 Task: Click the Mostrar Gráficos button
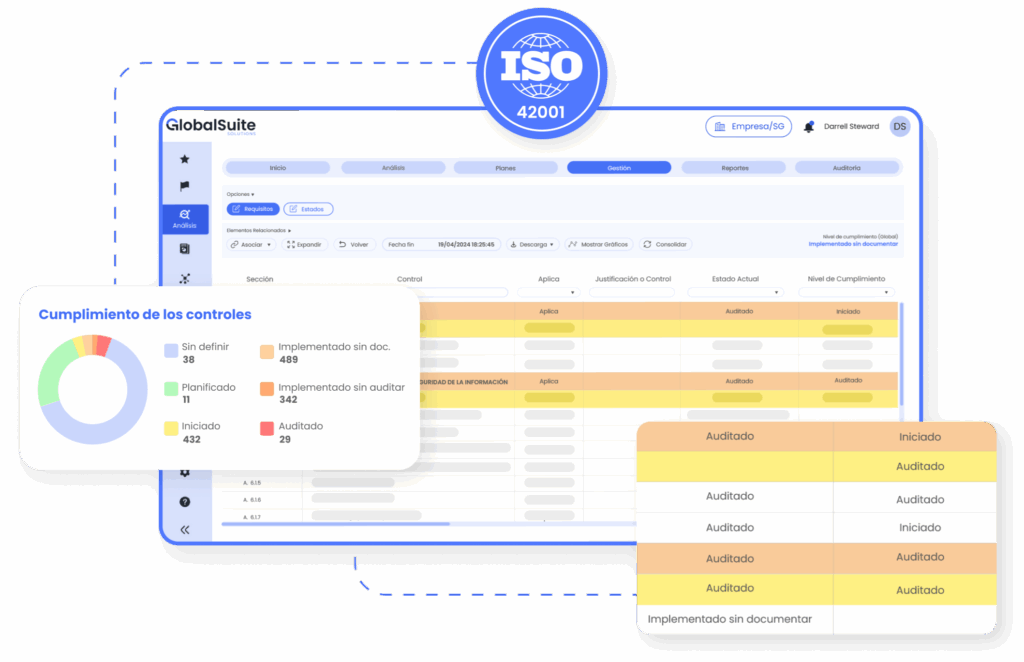pyautogui.click(x=598, y=244)
